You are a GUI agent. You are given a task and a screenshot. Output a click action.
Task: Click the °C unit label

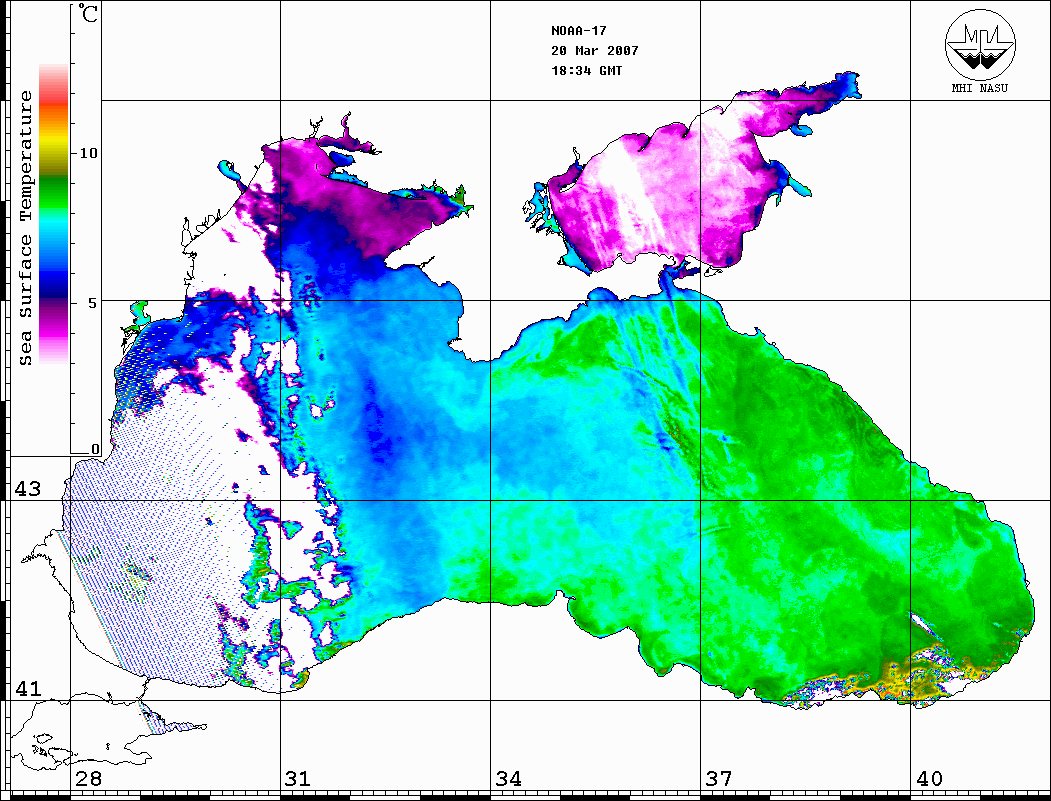tap(88, 13)
